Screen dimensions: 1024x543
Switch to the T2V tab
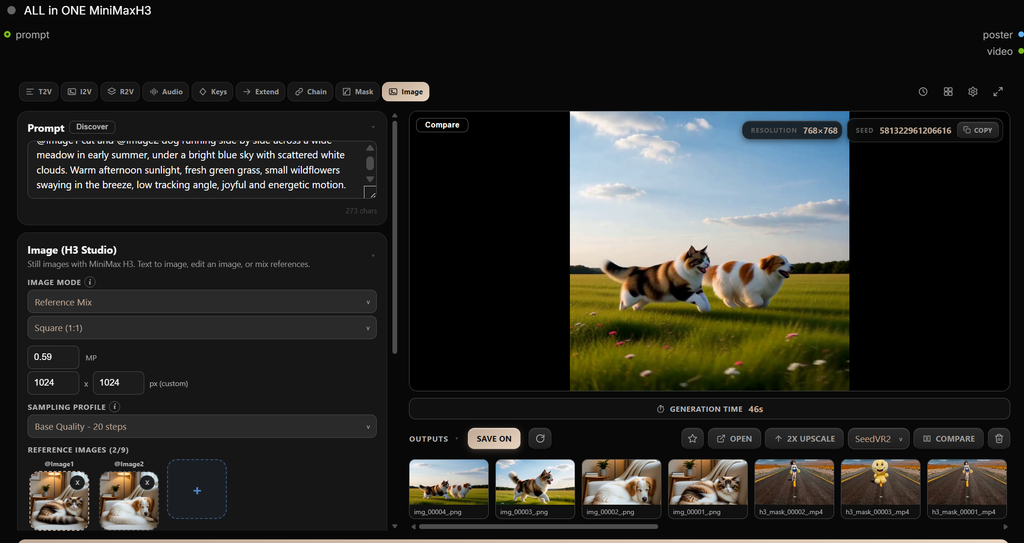(39, 91)
